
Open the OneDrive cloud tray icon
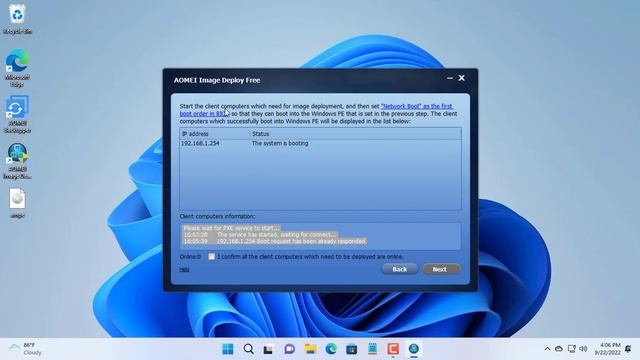click(x=559, y=349)
